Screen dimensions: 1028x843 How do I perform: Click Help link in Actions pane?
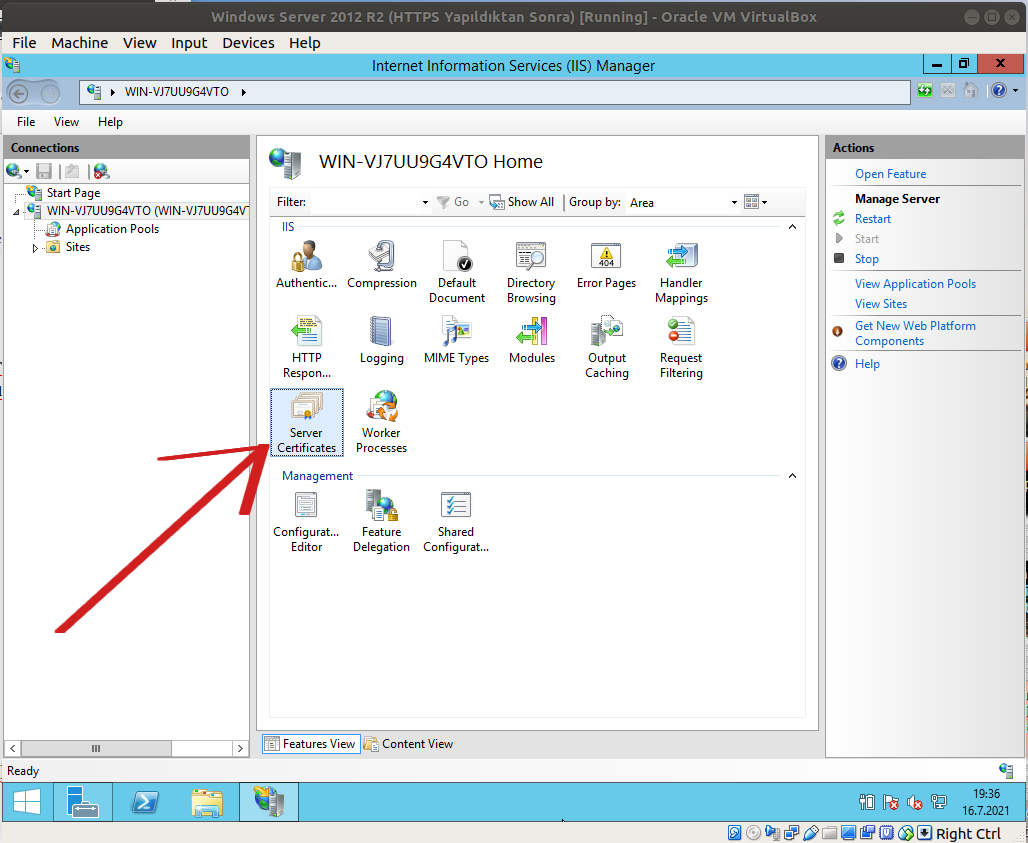867,364
